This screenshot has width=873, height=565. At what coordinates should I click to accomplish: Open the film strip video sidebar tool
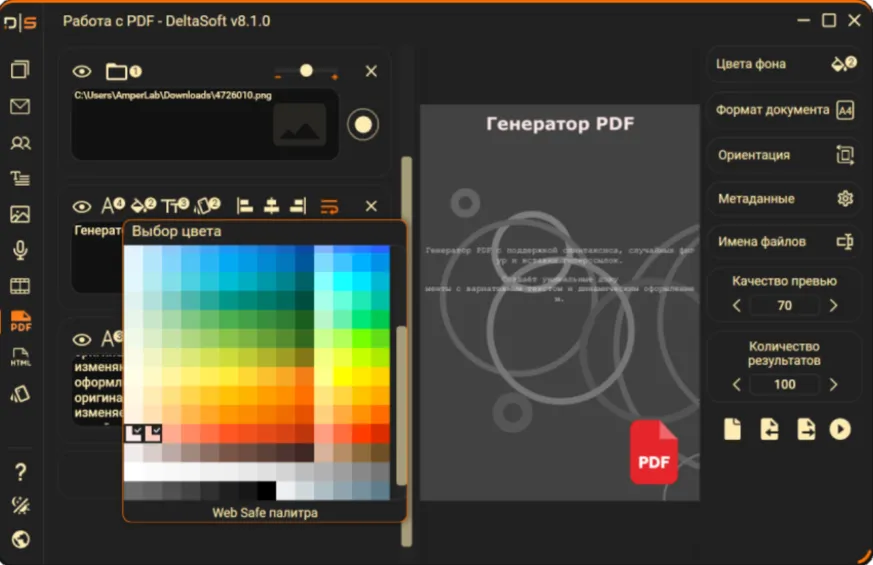click(20, 286)
